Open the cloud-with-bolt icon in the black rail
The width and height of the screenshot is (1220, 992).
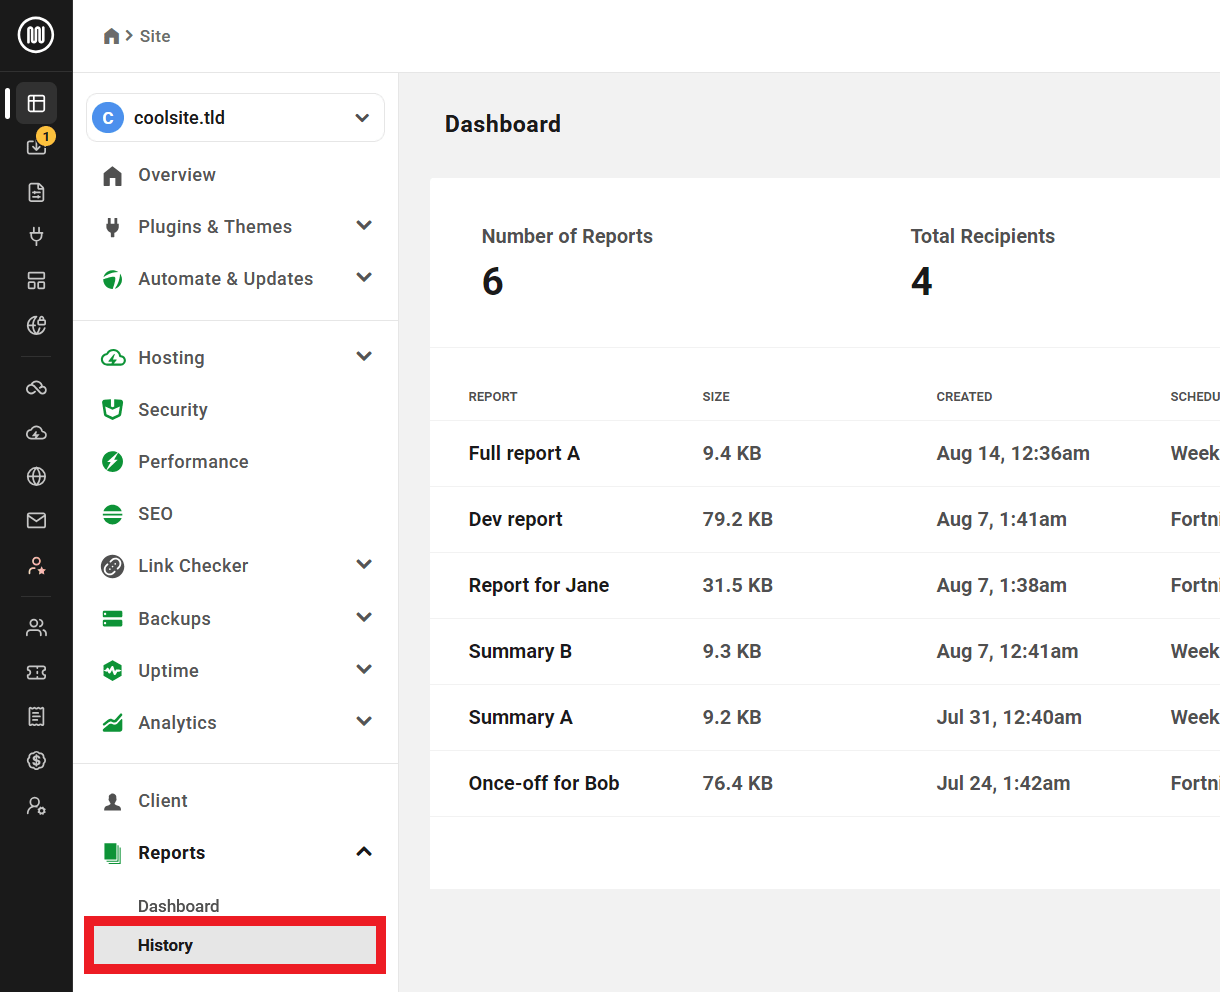point(36,432)
